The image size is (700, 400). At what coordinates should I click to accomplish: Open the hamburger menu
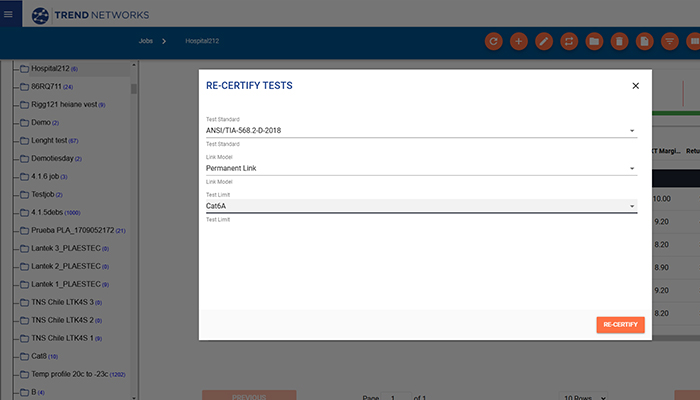pyautogui.click(x=9, y=14)
